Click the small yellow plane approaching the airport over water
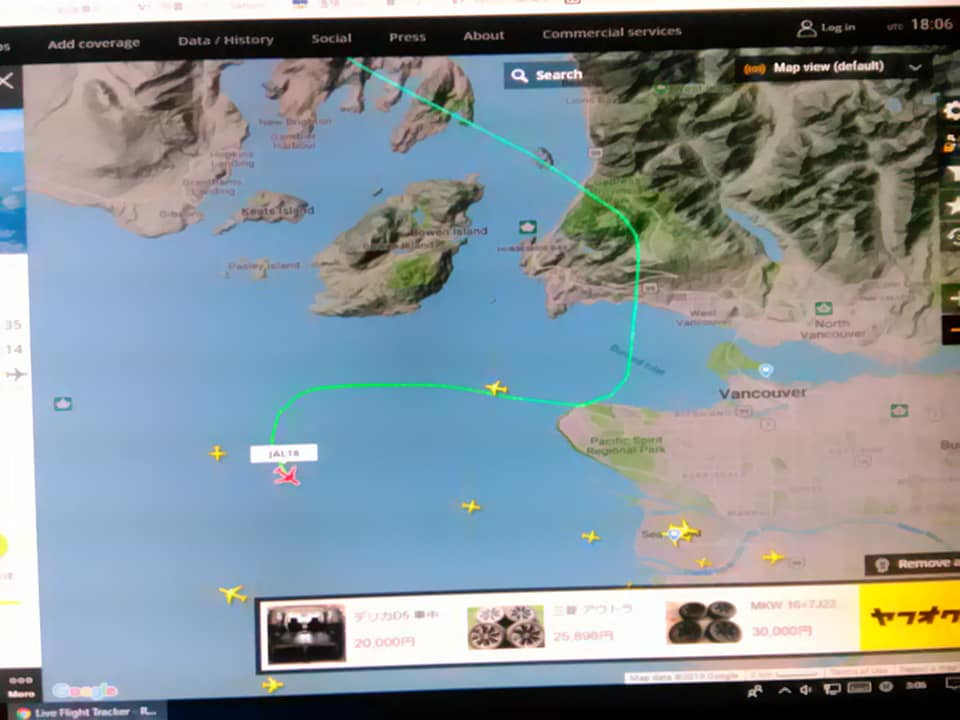Viewport: 960px width, 720px height. click(590, 537)
